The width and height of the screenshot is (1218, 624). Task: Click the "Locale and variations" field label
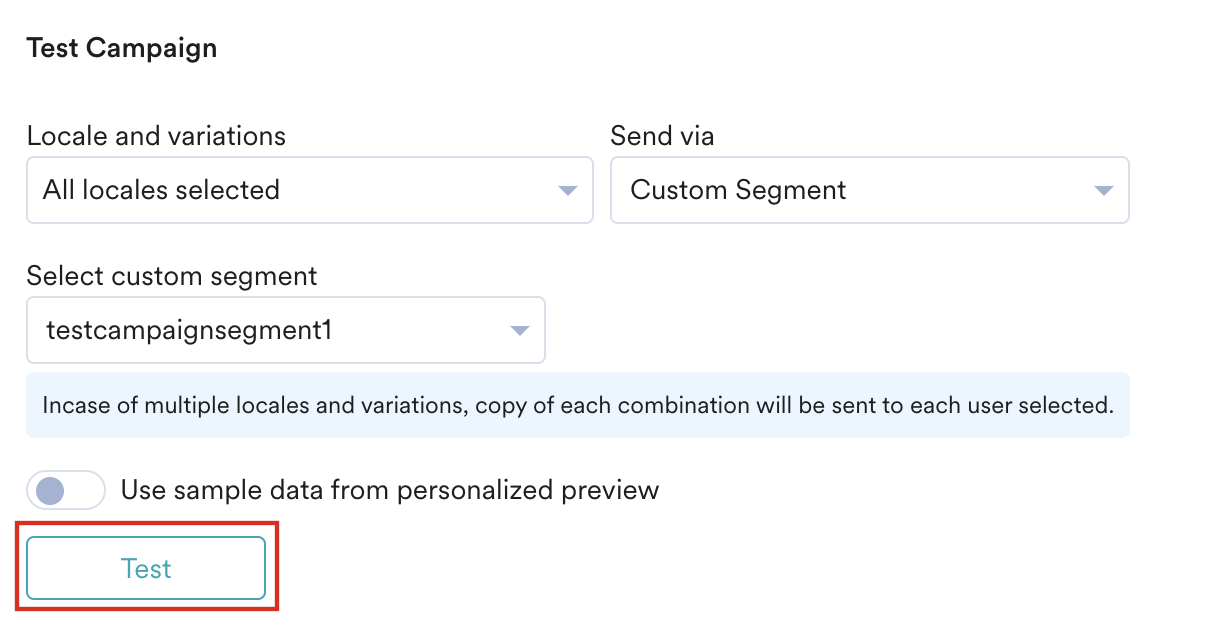156,136
